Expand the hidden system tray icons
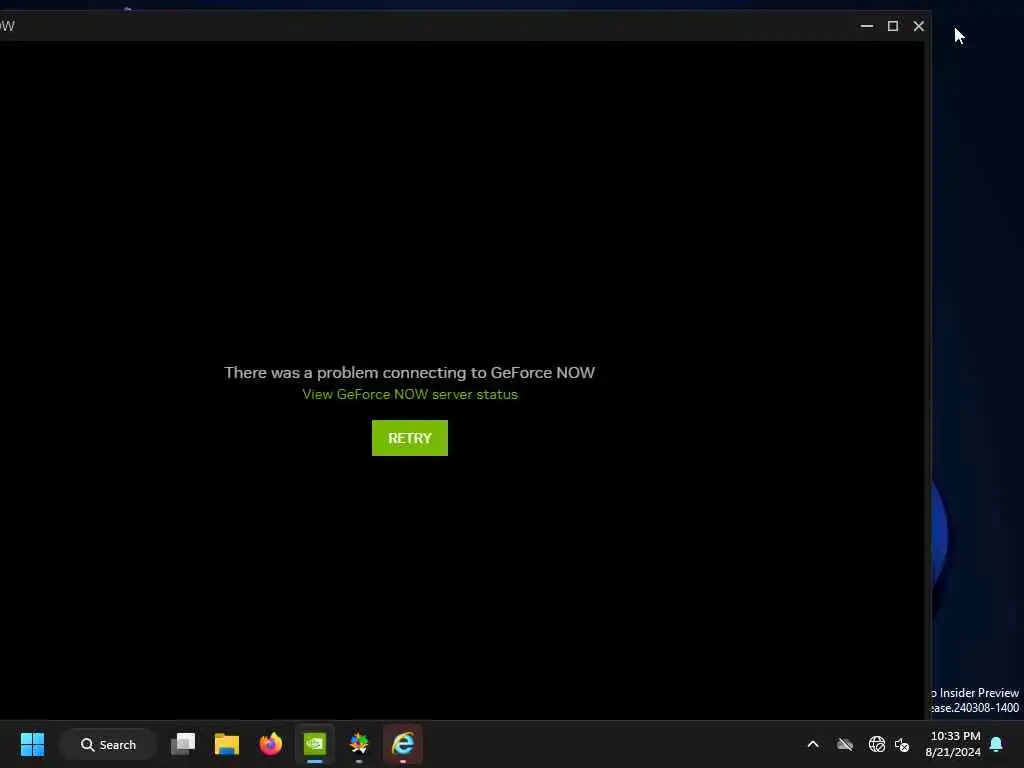 [x=813, y=744]
